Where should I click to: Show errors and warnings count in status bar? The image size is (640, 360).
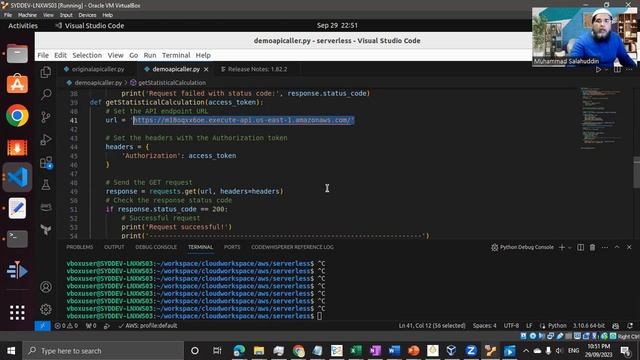66,326
